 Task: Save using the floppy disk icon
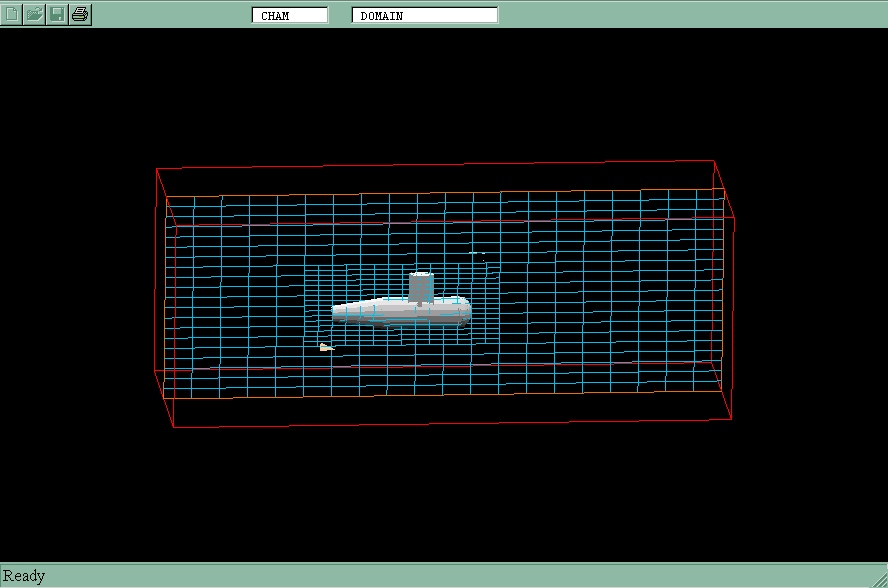pyautogui.click(x=58, y=14)
